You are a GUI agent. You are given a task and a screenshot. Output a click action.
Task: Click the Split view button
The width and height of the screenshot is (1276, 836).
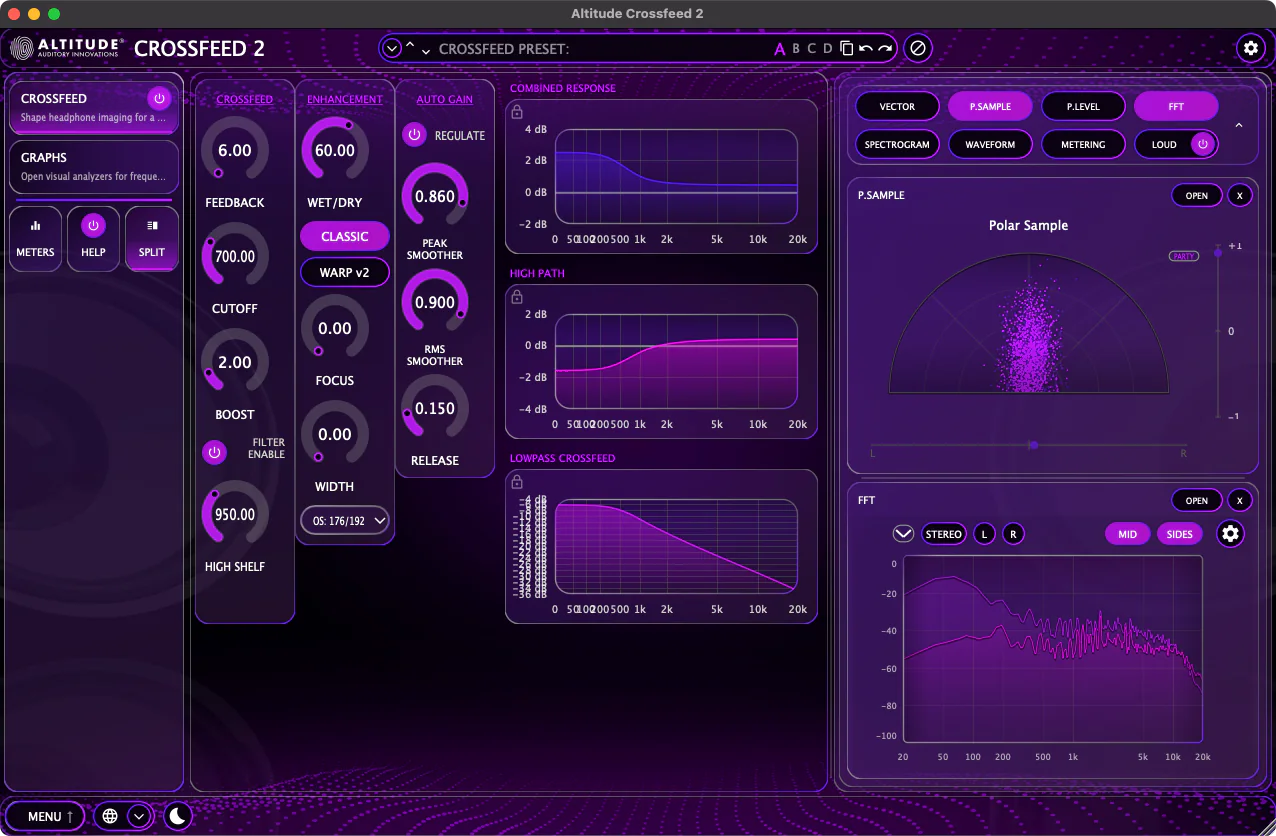pos(152,238)
